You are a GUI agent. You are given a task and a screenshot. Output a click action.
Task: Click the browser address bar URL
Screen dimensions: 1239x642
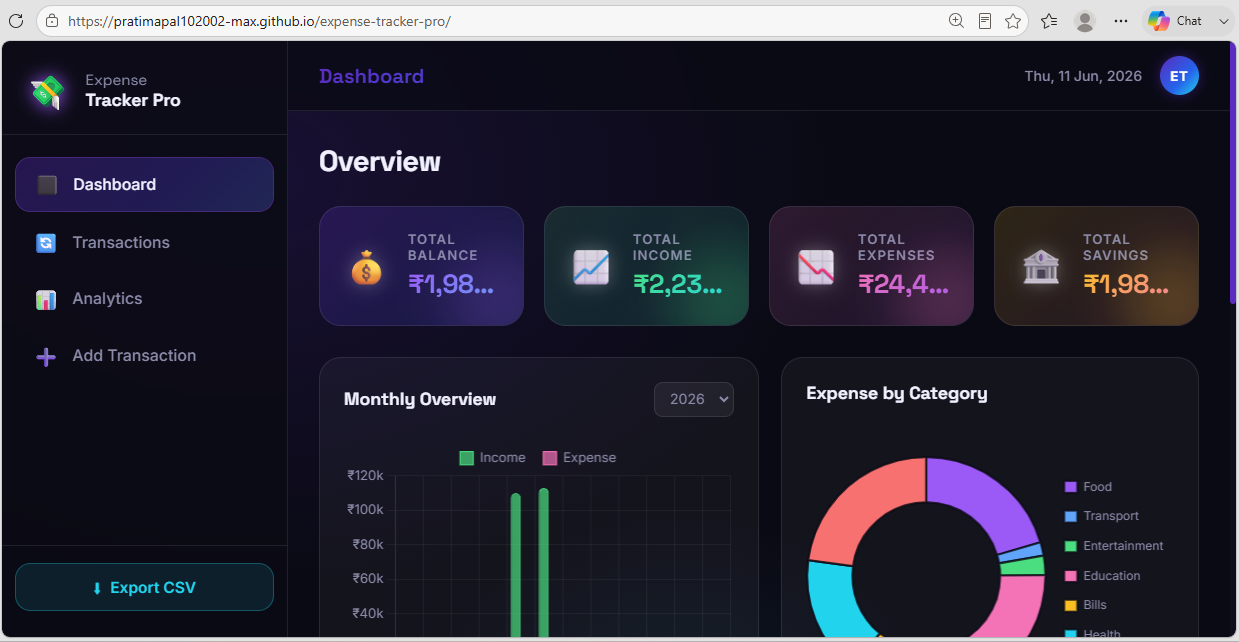tap(260, 21)
